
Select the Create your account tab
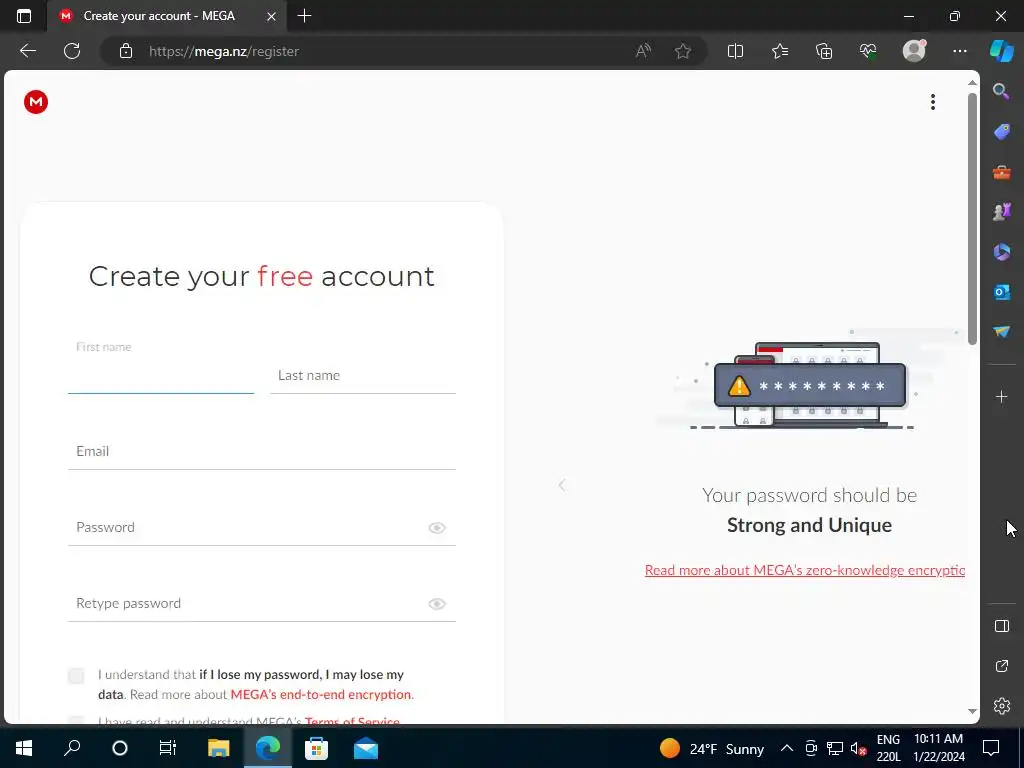pos(159,16)
